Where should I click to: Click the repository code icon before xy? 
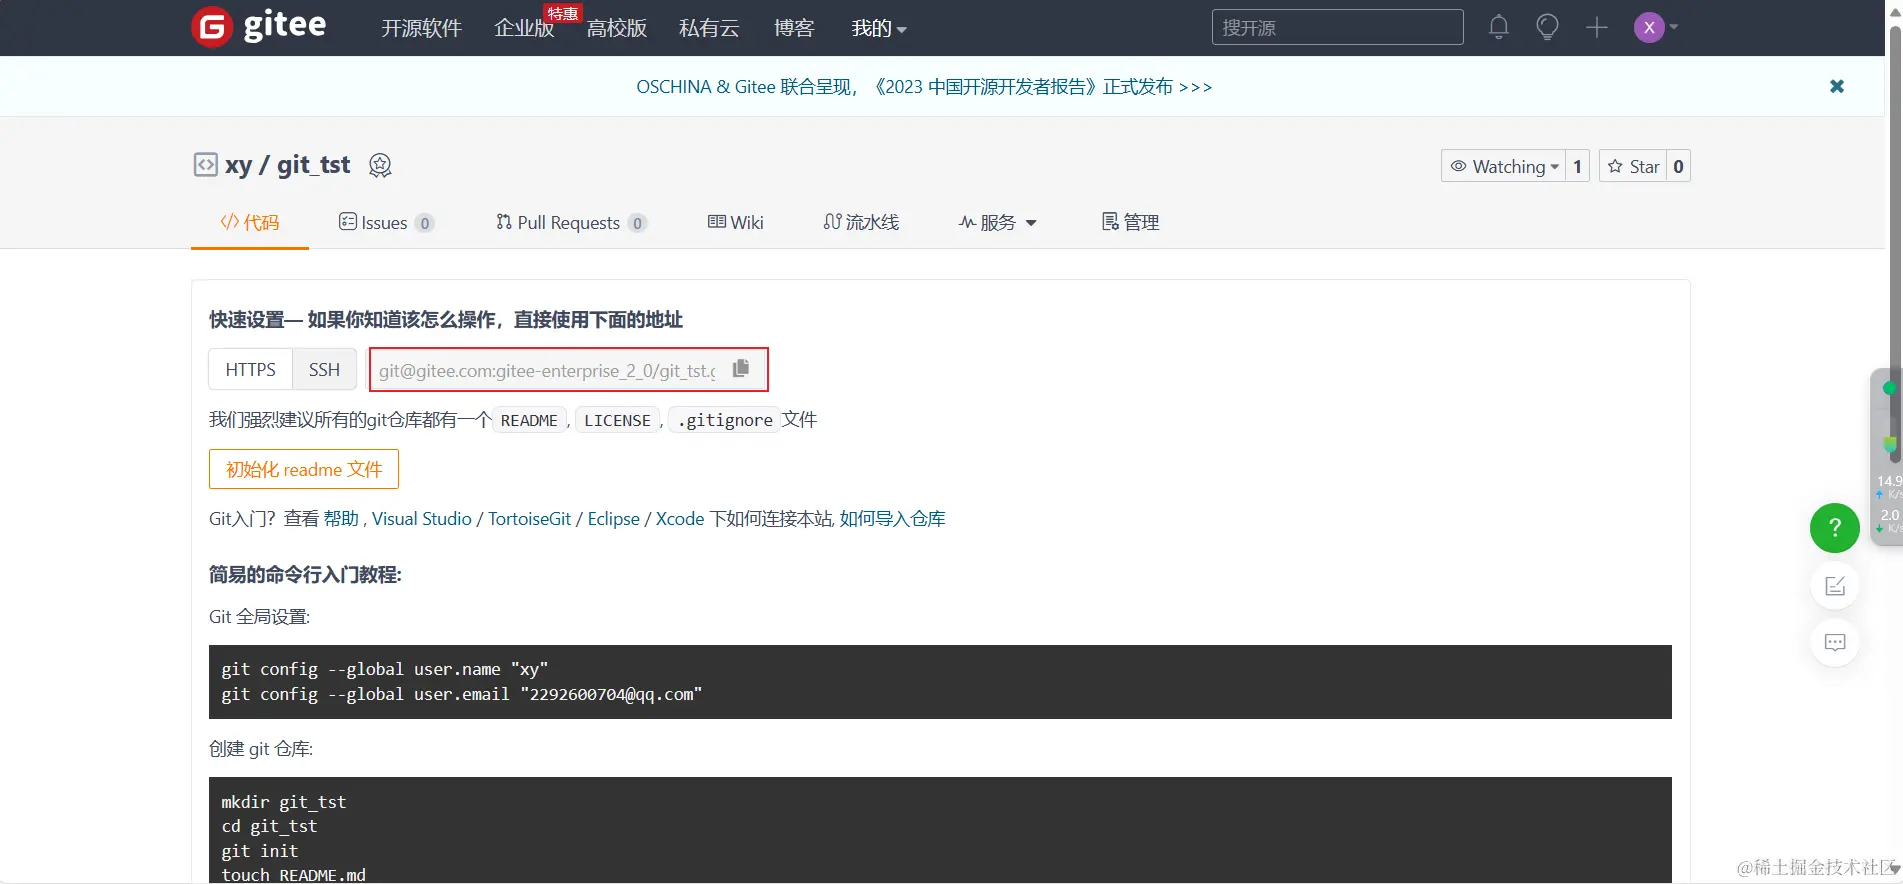[x=205, y=165]
